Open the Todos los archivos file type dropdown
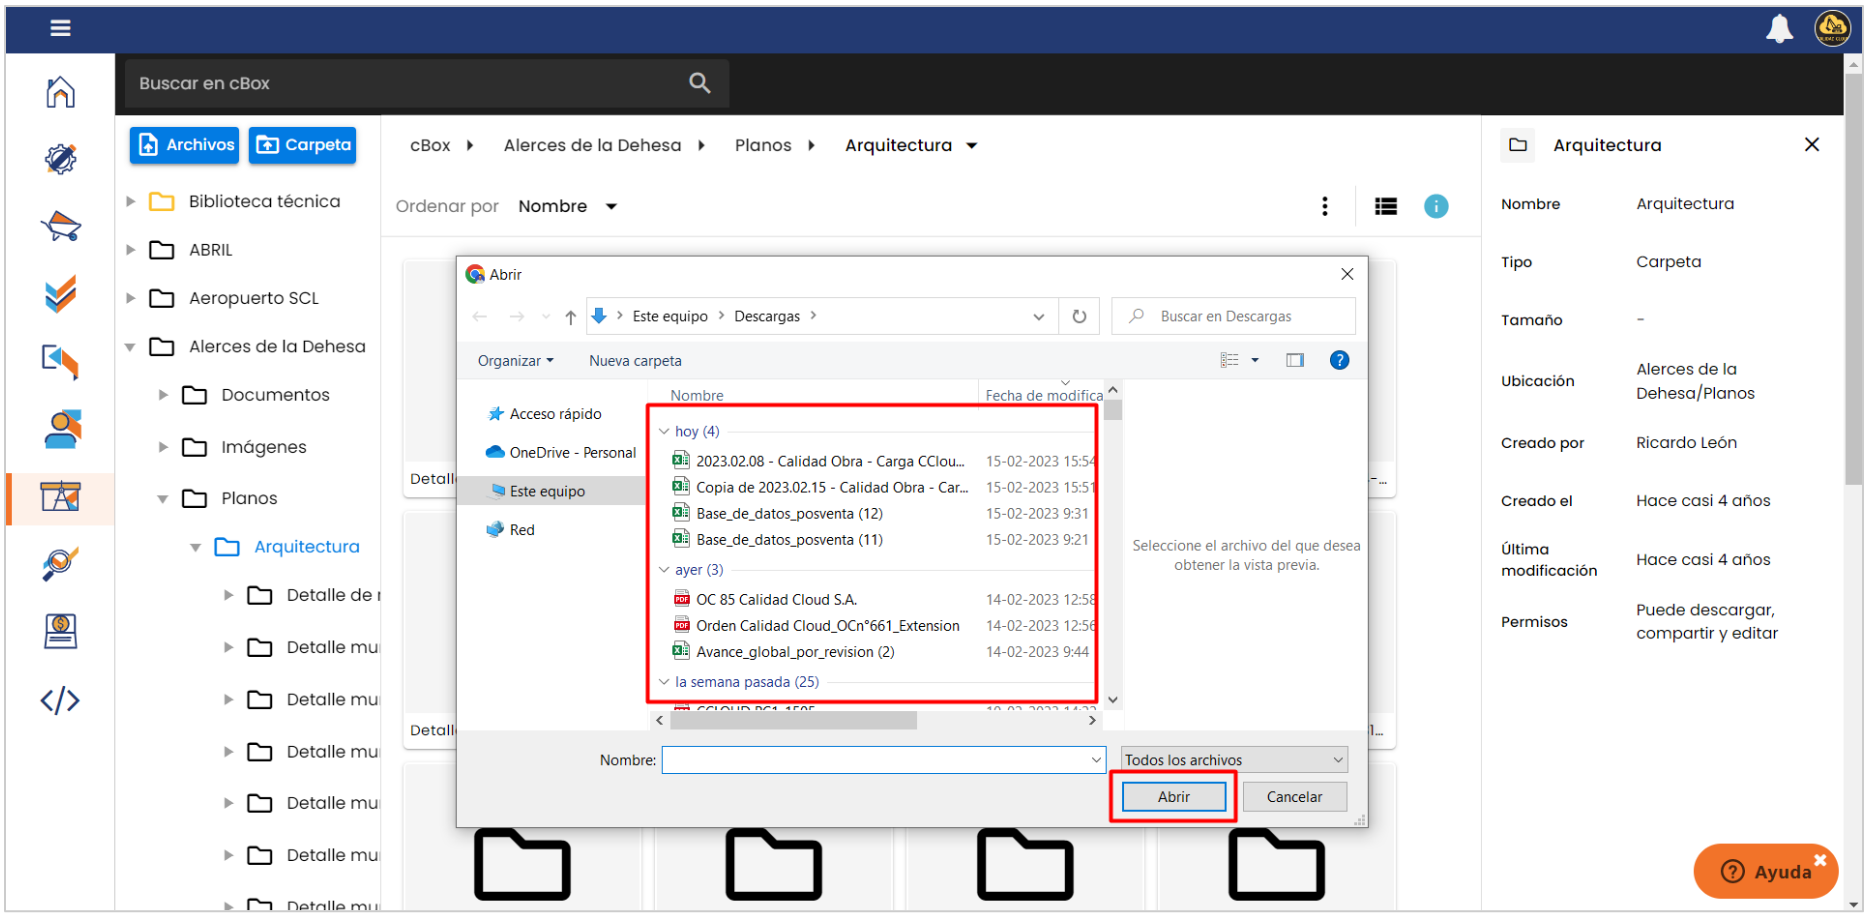1867x914 pixels. (x=1234, y=760)
